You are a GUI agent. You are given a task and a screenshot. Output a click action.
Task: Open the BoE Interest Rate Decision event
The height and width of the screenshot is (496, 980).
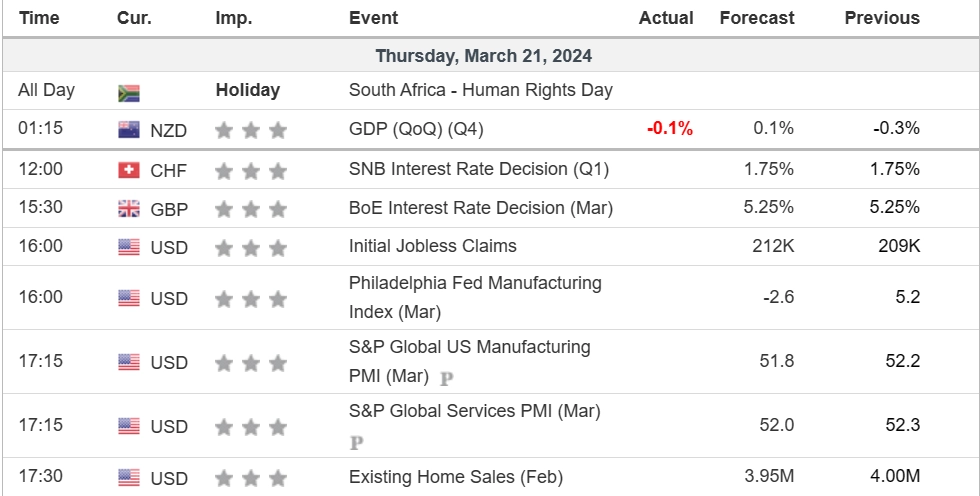480,208
